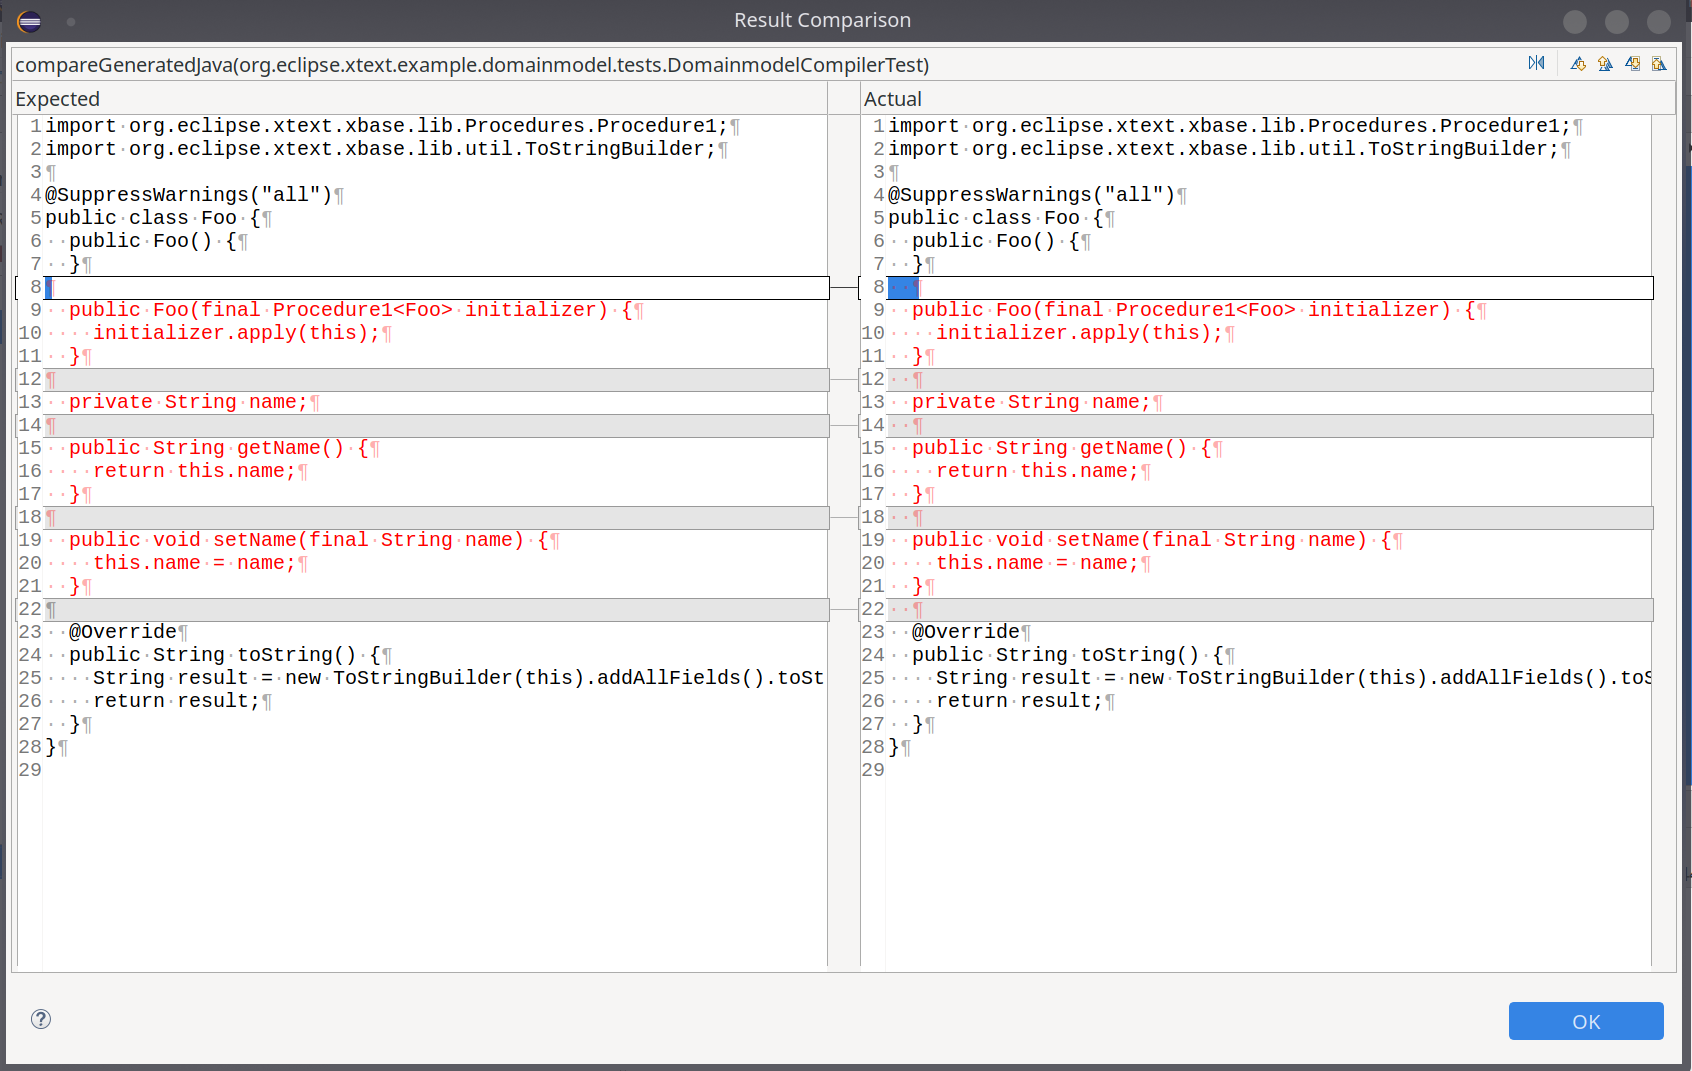Confirm dialog with OK button
This screenshot has width=1692, height=1071.
point(1586,1021)
